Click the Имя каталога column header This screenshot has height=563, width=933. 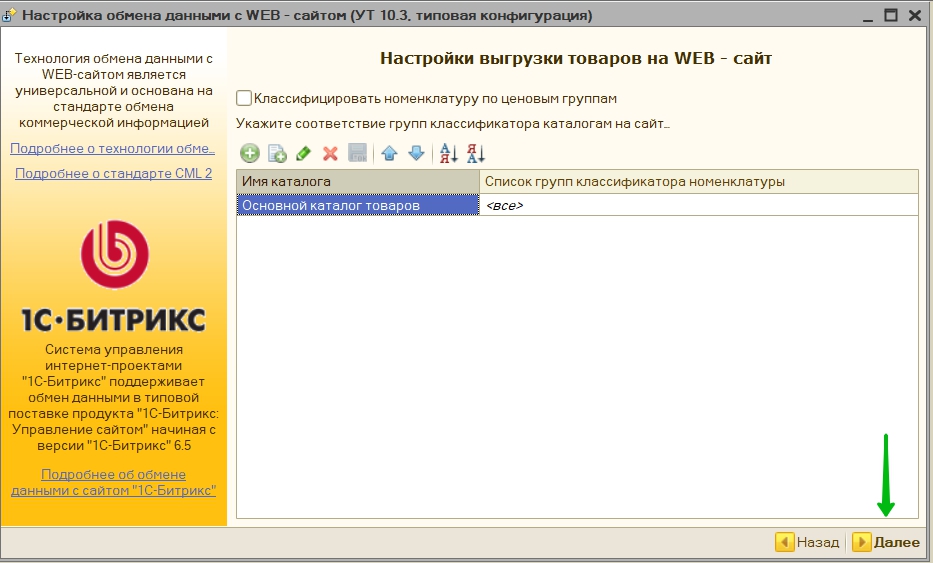pyautogui.click(x=358, y=182)
